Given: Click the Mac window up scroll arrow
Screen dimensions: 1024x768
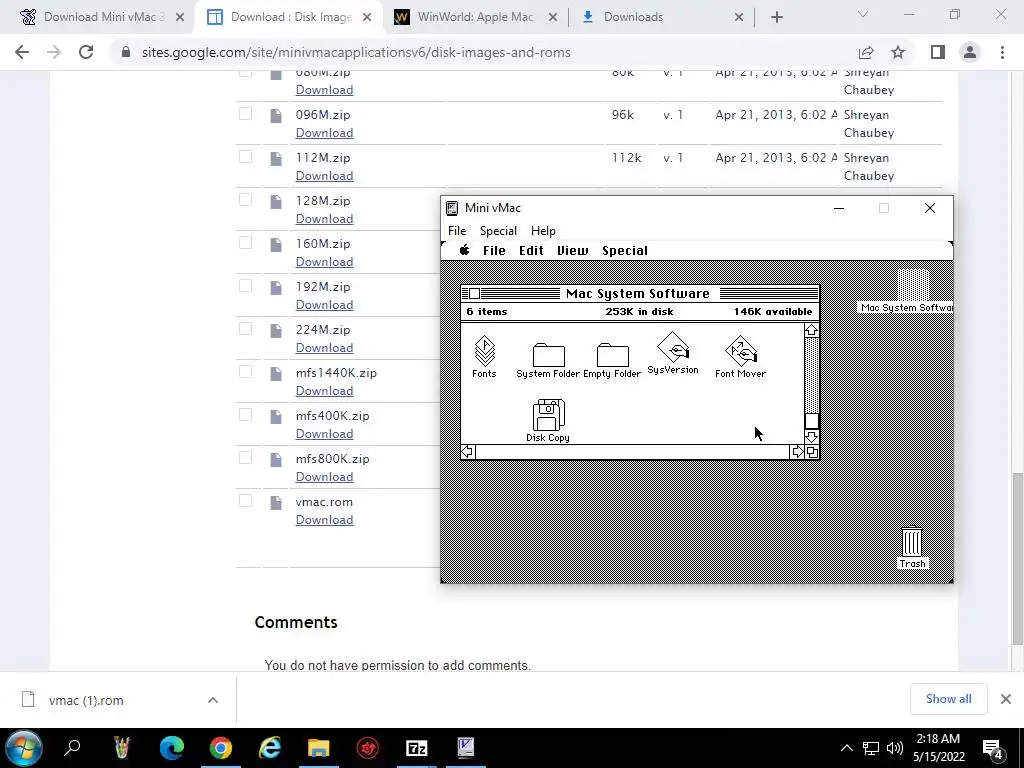Looking at the screenshot, I should click(x=811, y=330).
